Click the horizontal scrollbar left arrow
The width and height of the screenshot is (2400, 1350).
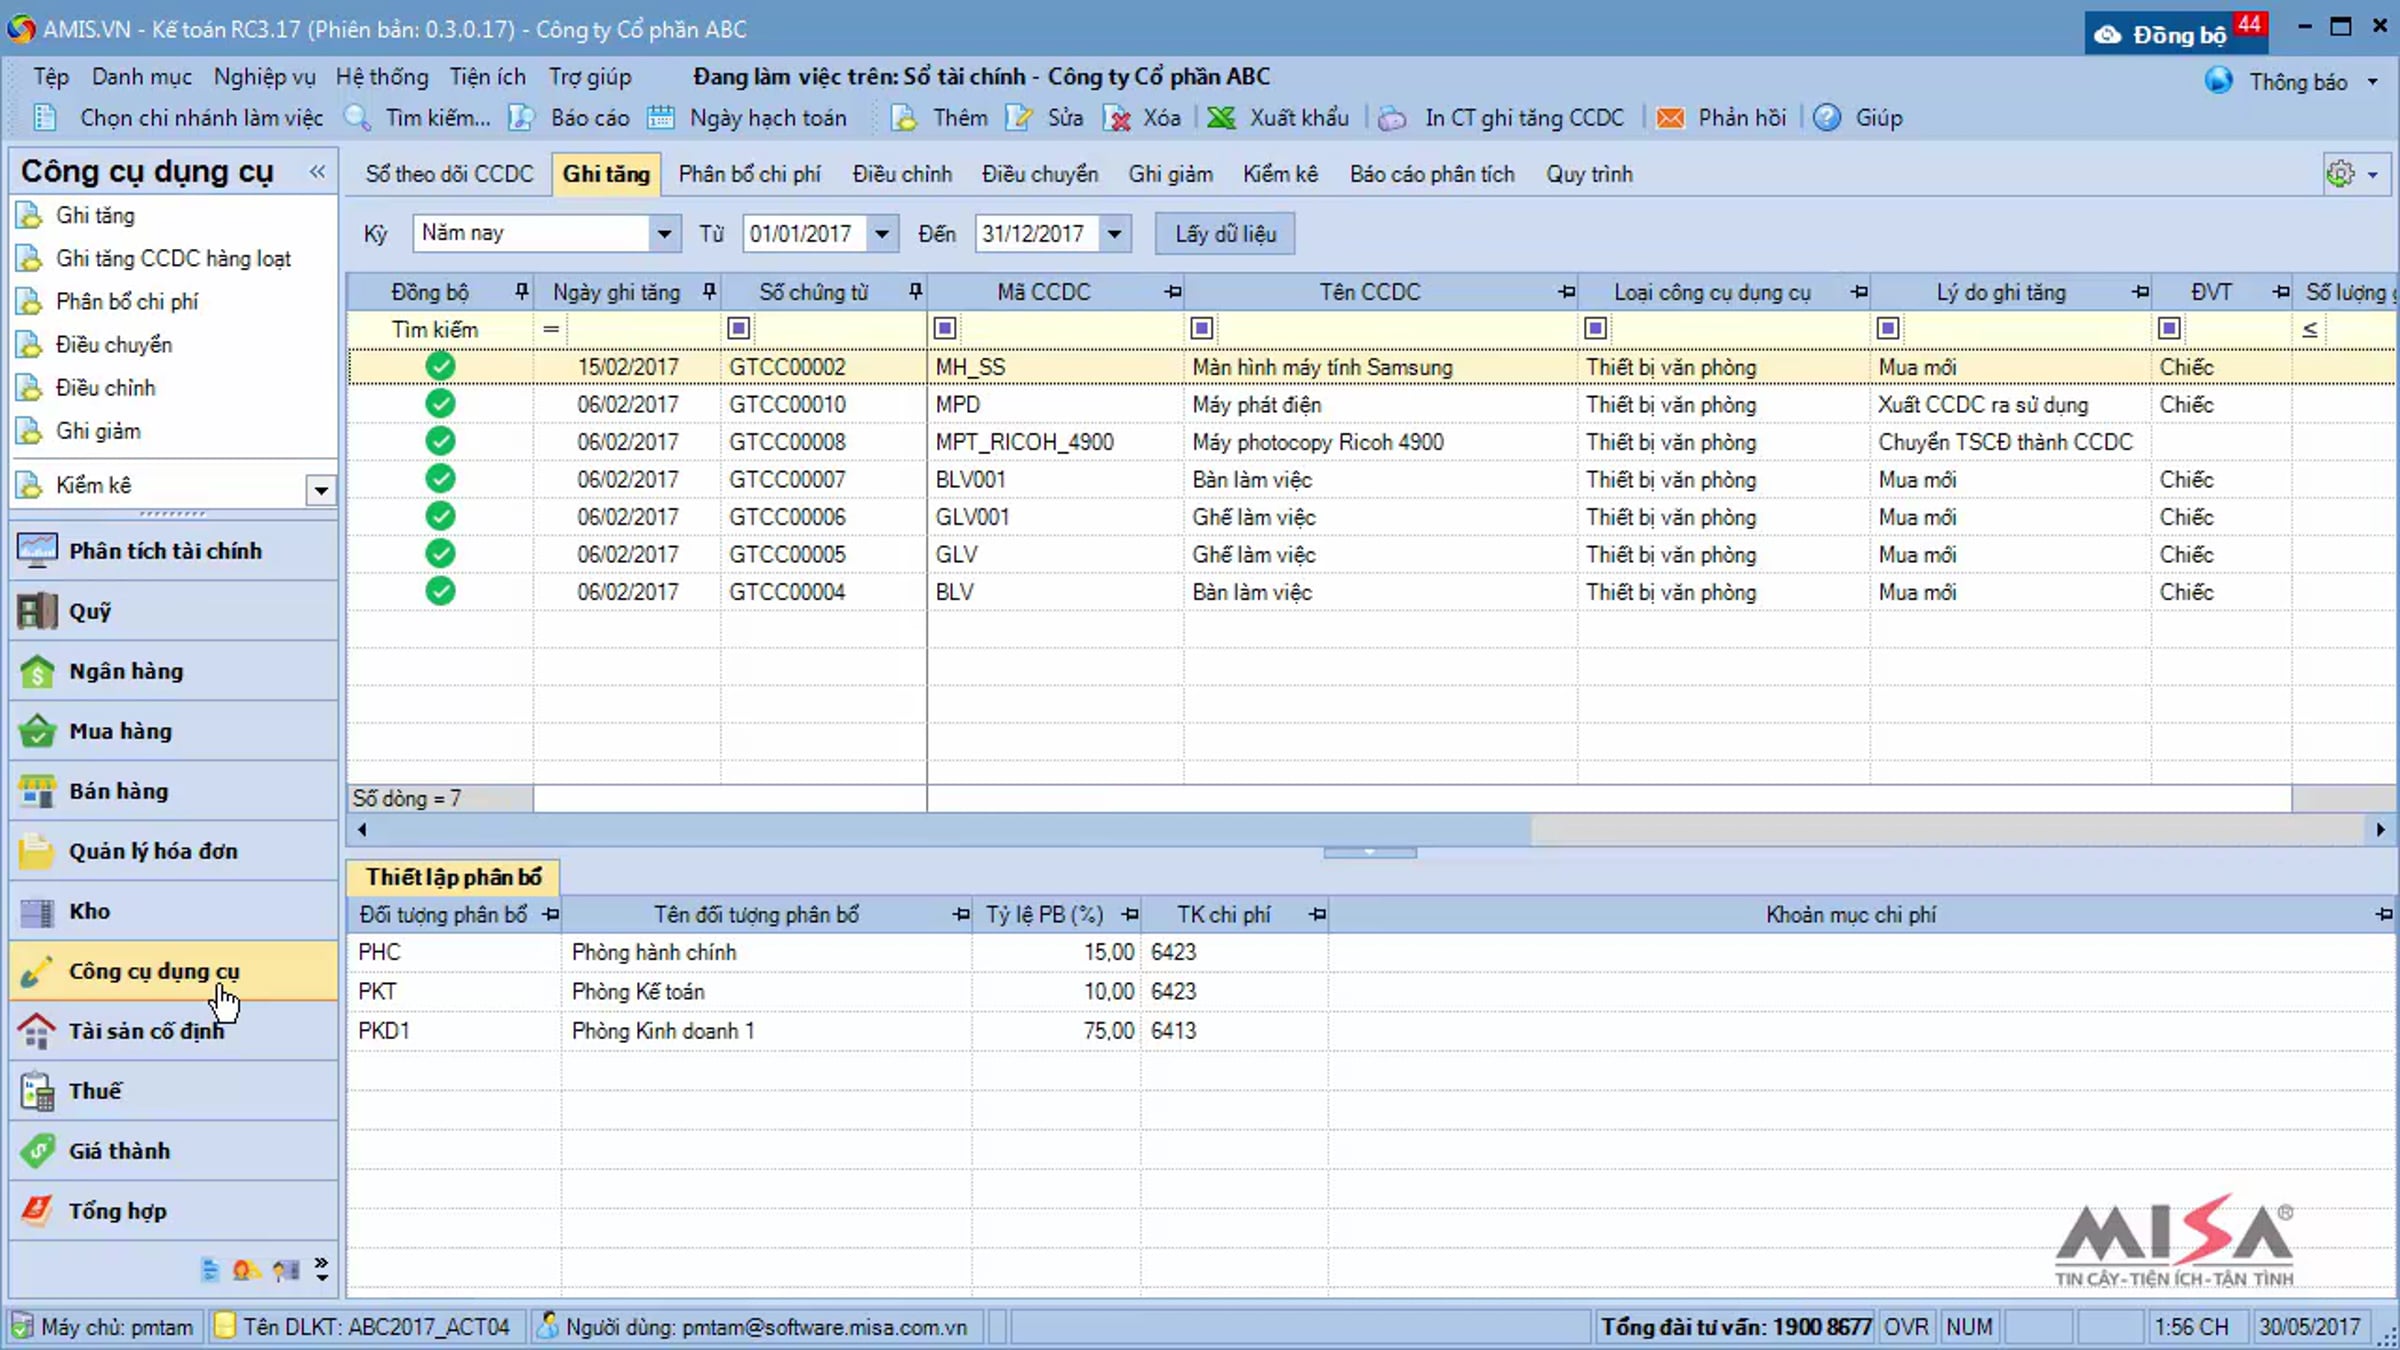pyautogui.click(x=362, y=829)
